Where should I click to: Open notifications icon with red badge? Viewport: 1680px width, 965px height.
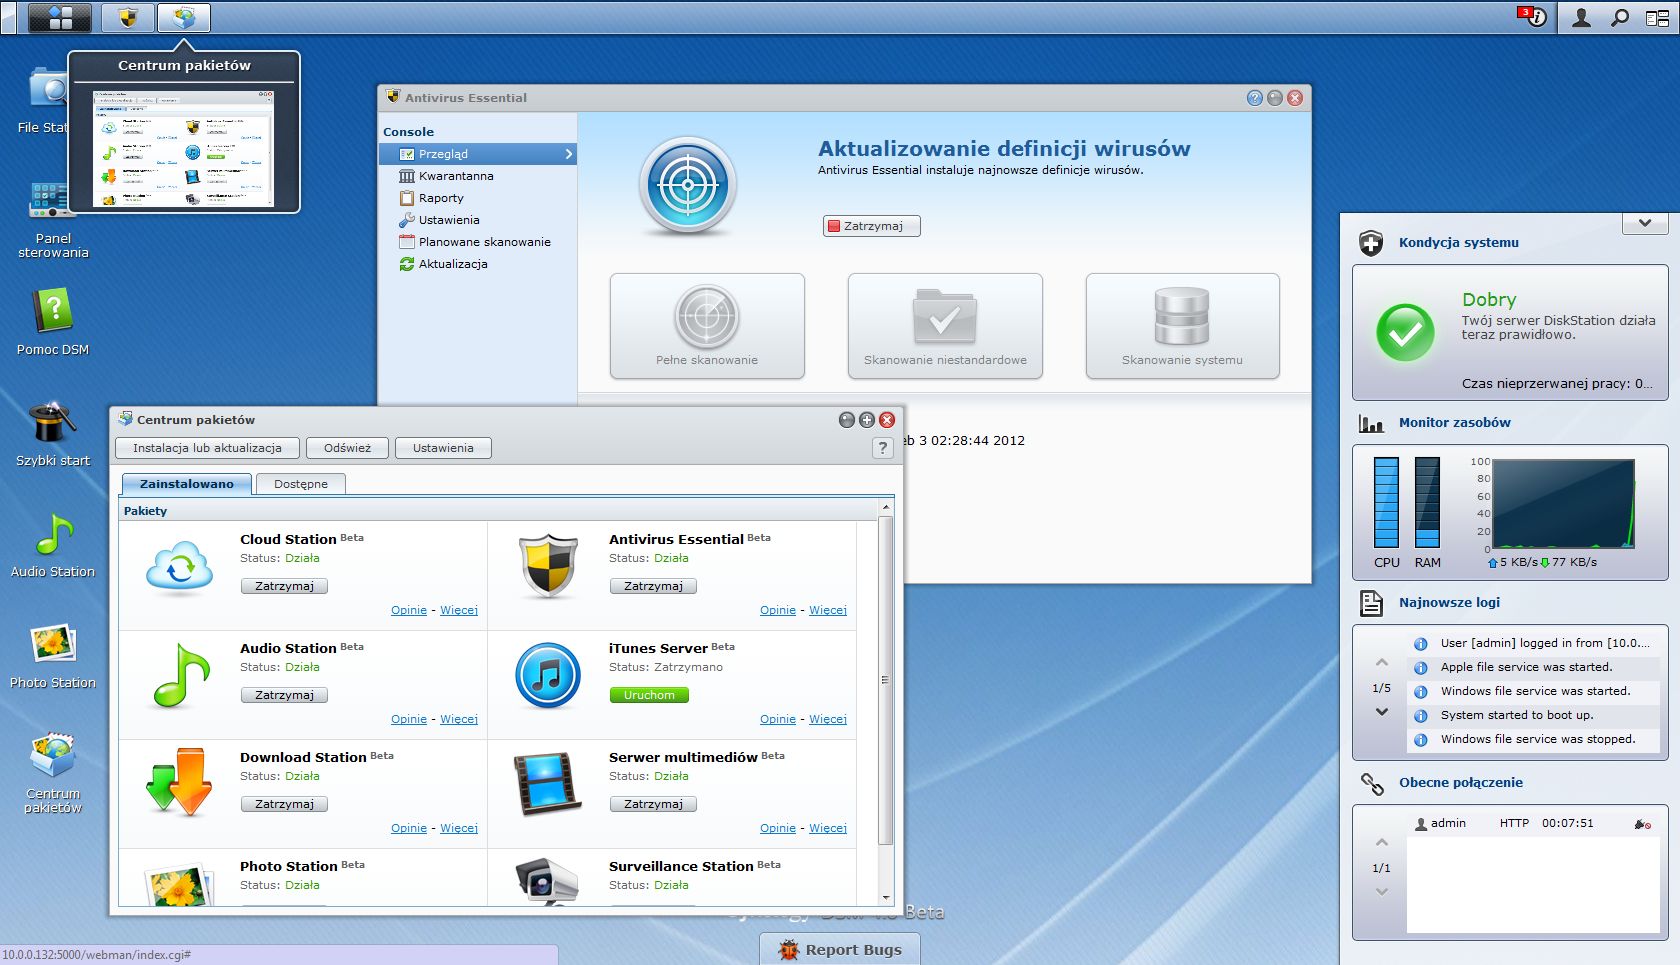pos(1532,17)
